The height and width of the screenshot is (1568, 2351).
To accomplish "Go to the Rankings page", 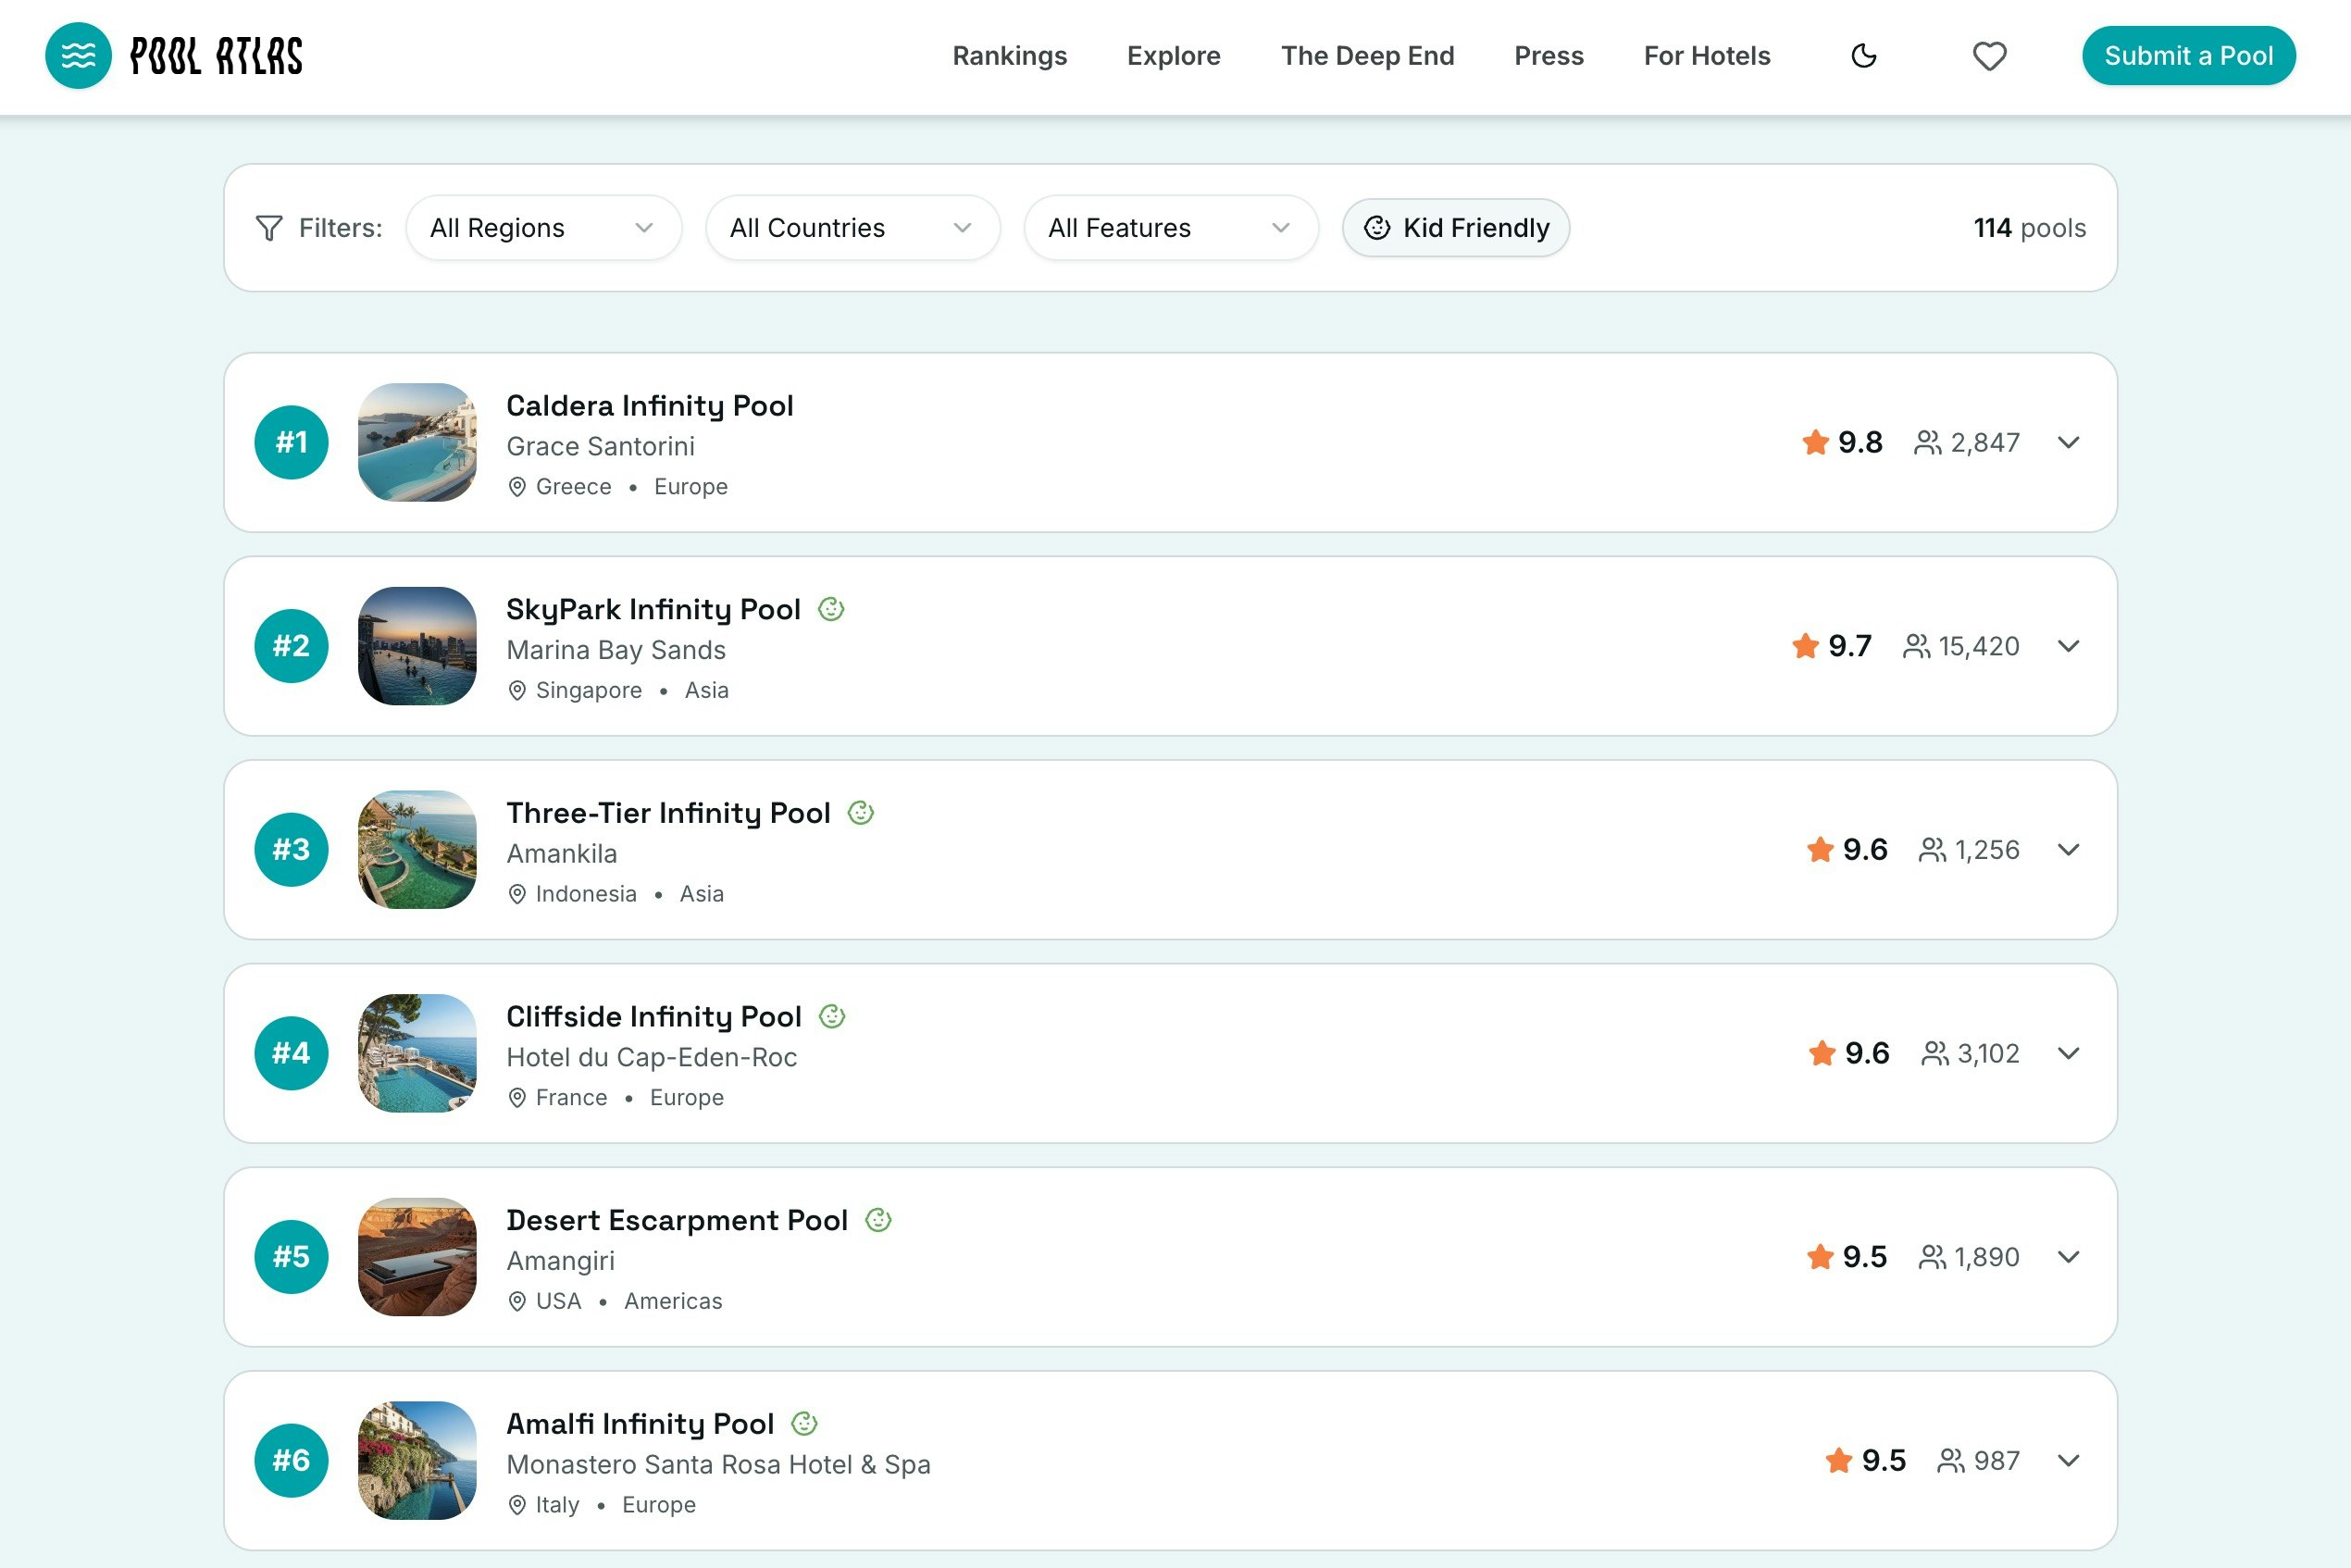I will [1009, 56].
